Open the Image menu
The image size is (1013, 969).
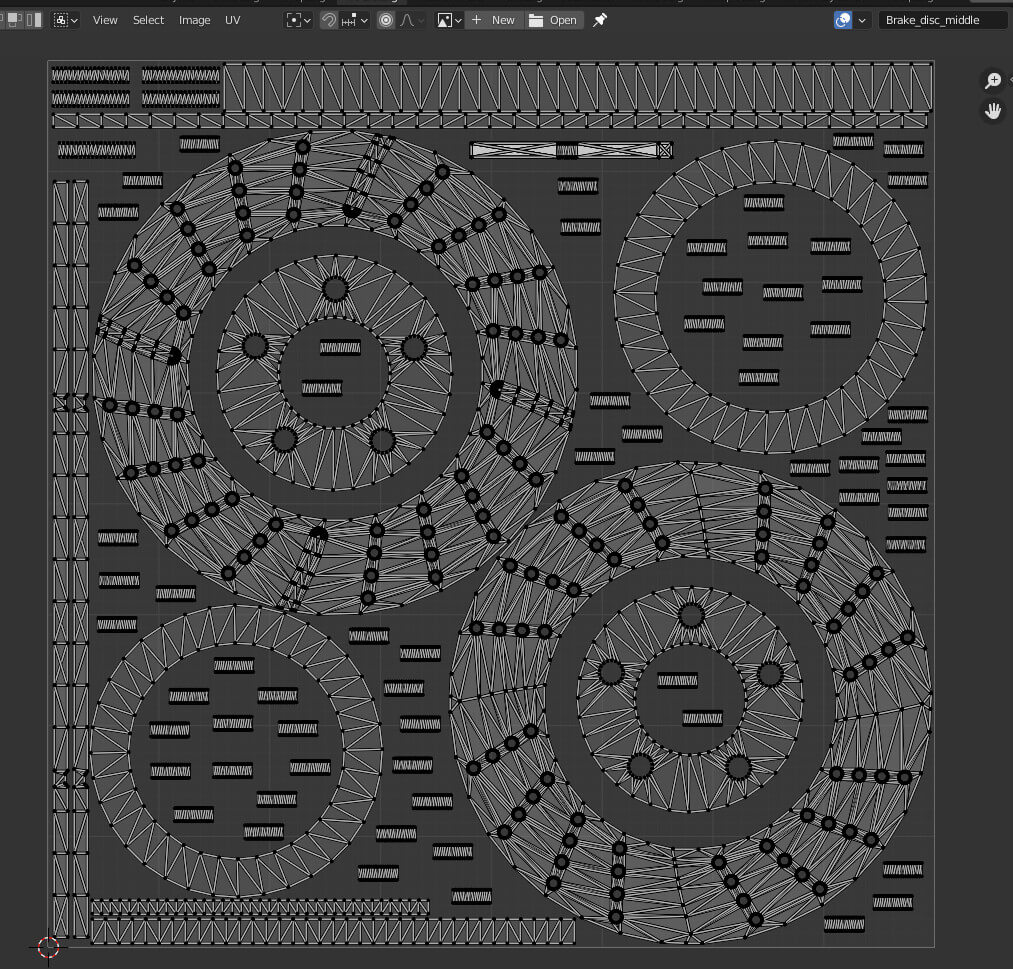coord(194,20)
